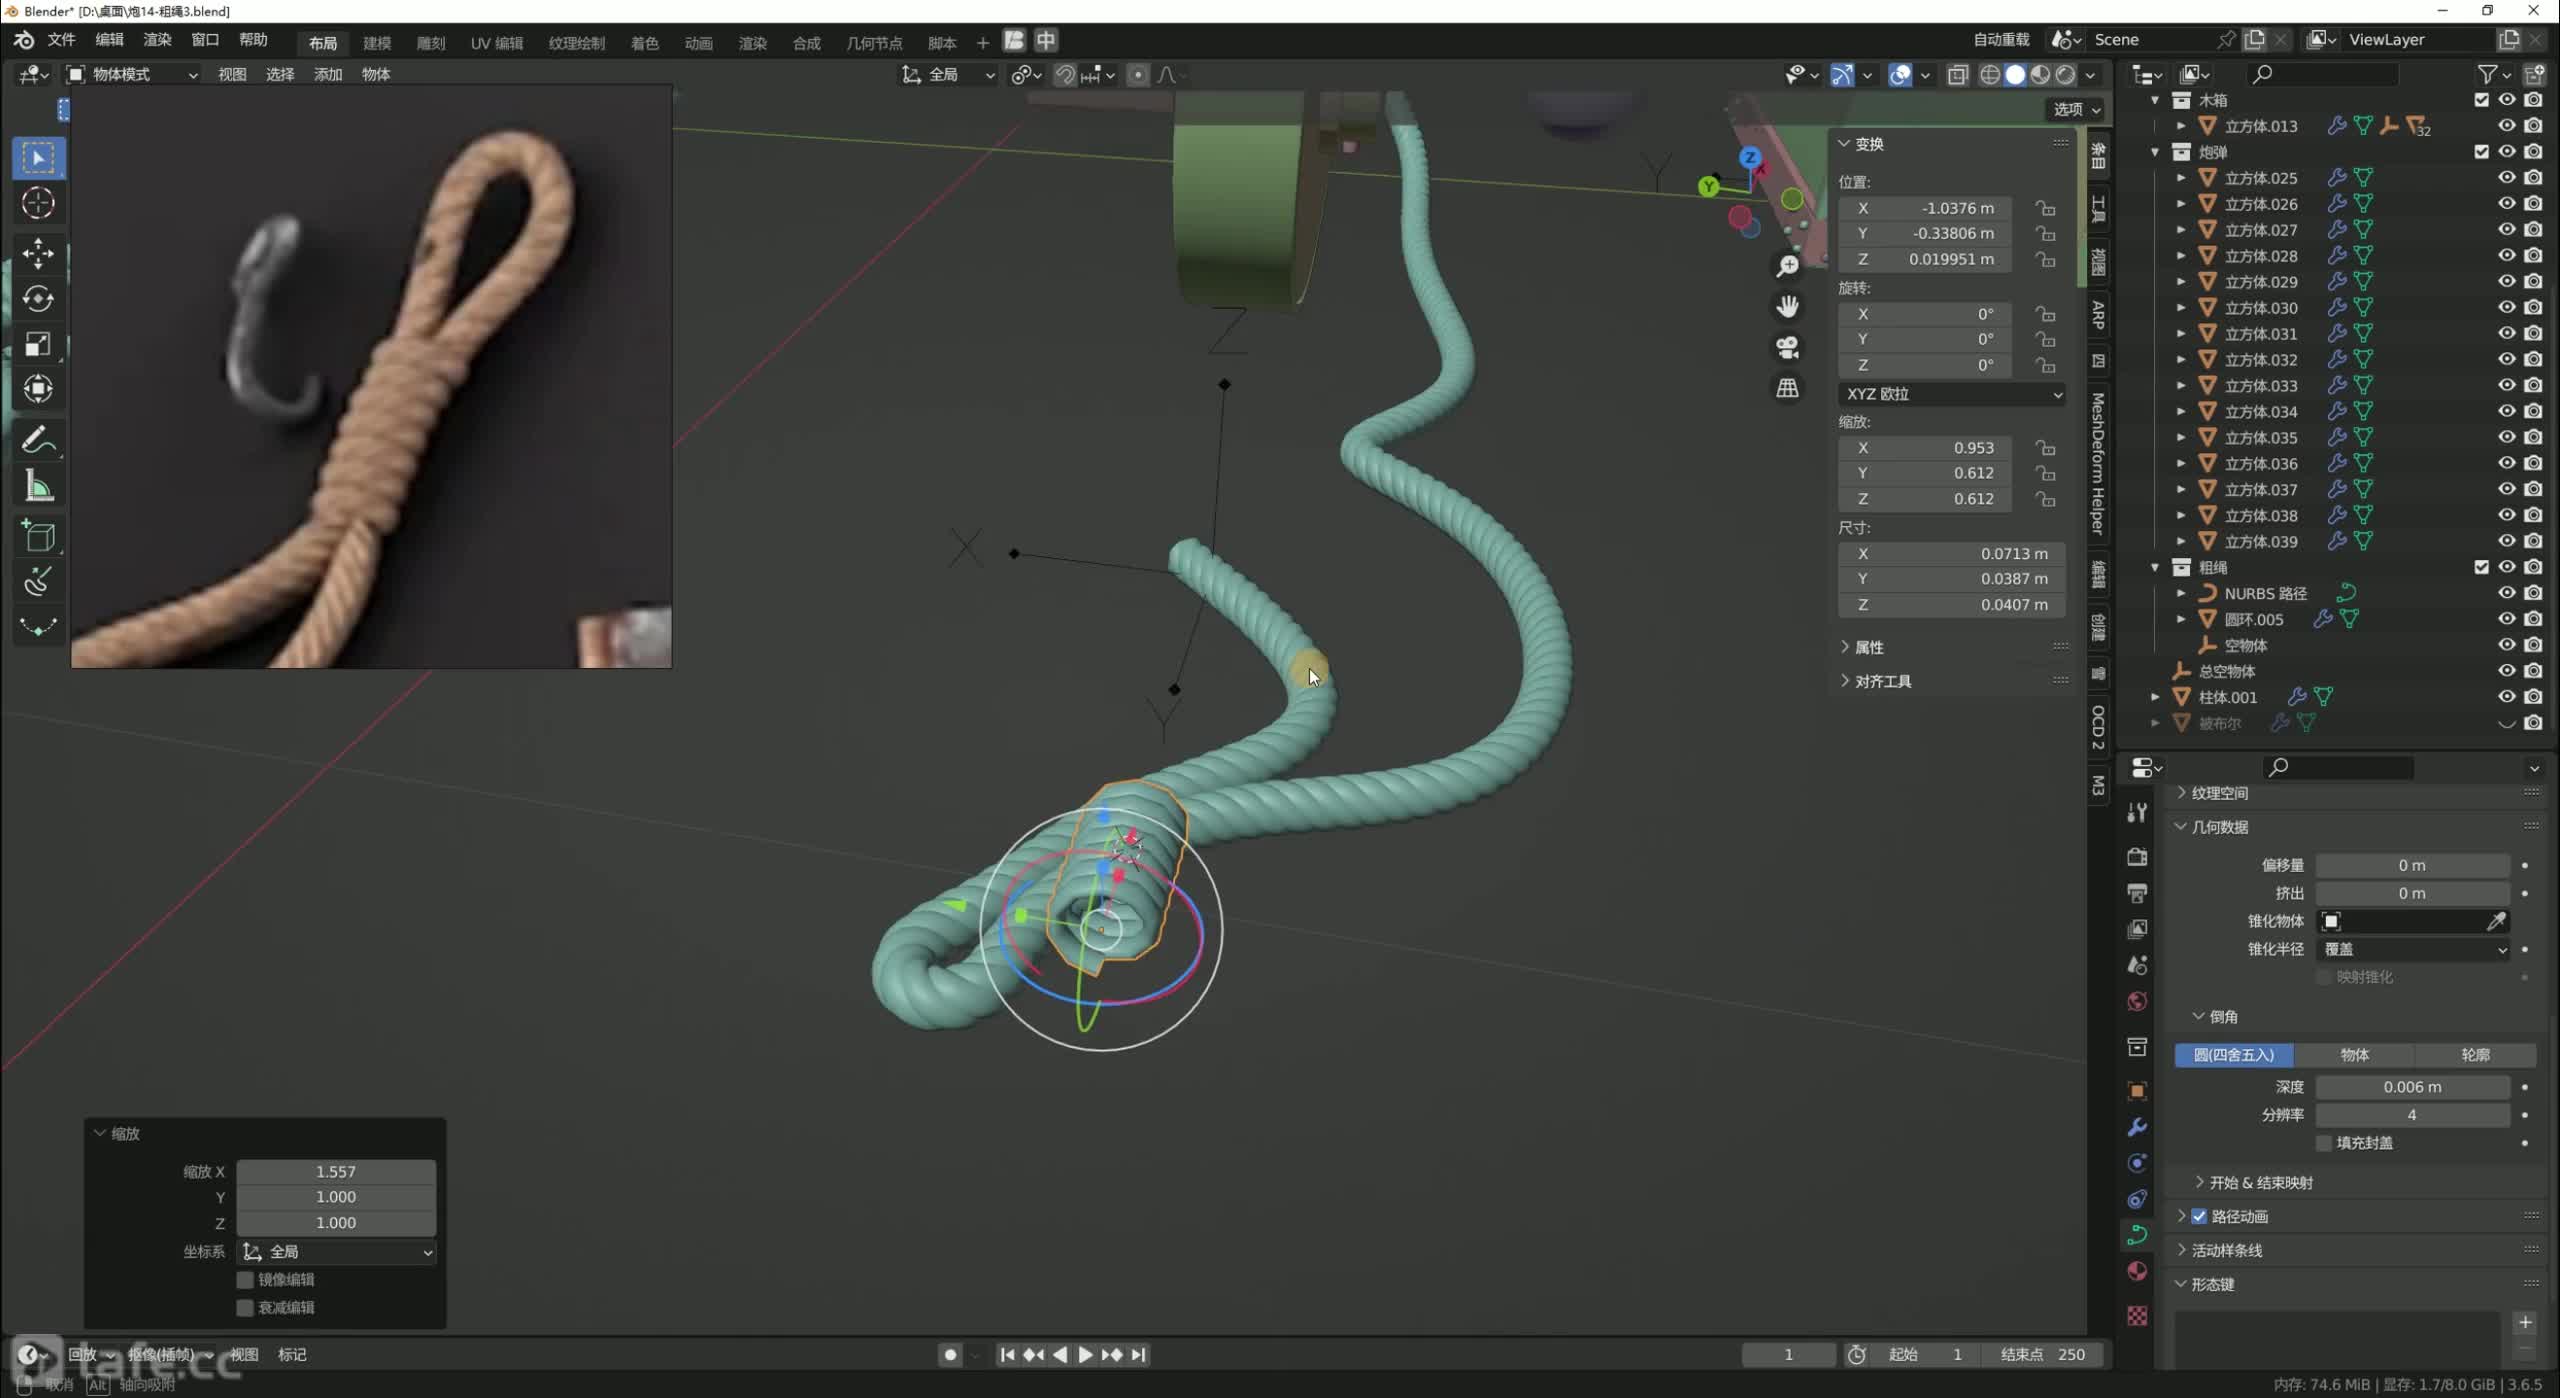Open the Object properties orange square tab

(2137, 1091)
